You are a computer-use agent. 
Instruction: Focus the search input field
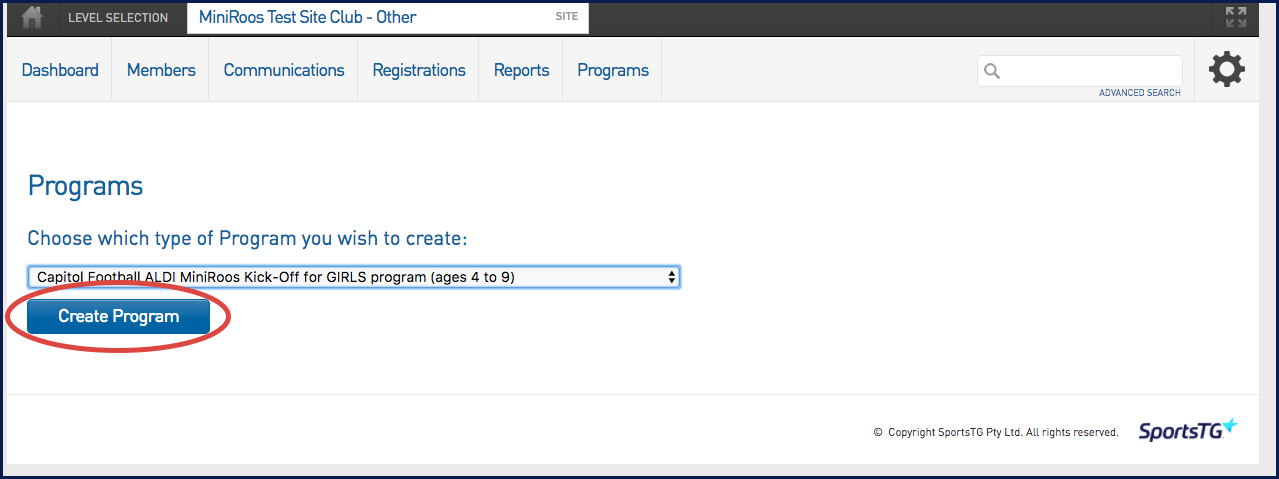pyautogui.click(x=1080, y=71)
